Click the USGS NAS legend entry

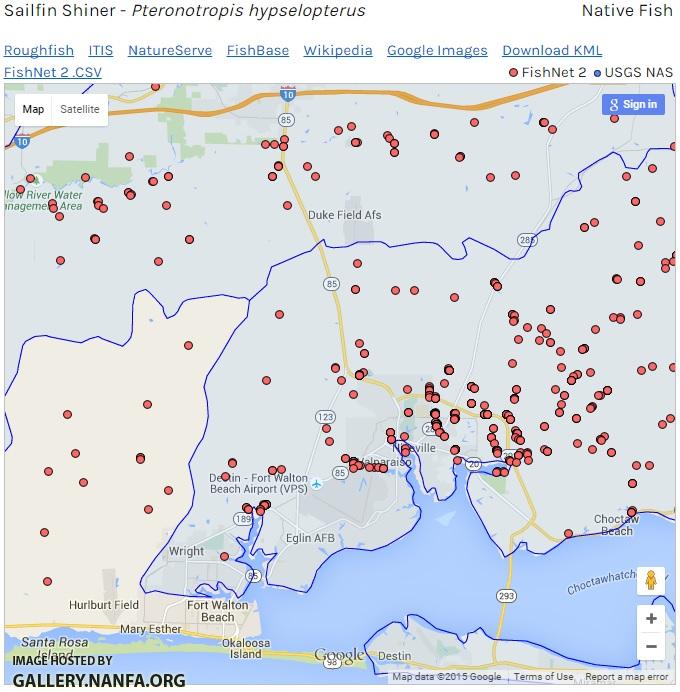(x=633, y=72)
